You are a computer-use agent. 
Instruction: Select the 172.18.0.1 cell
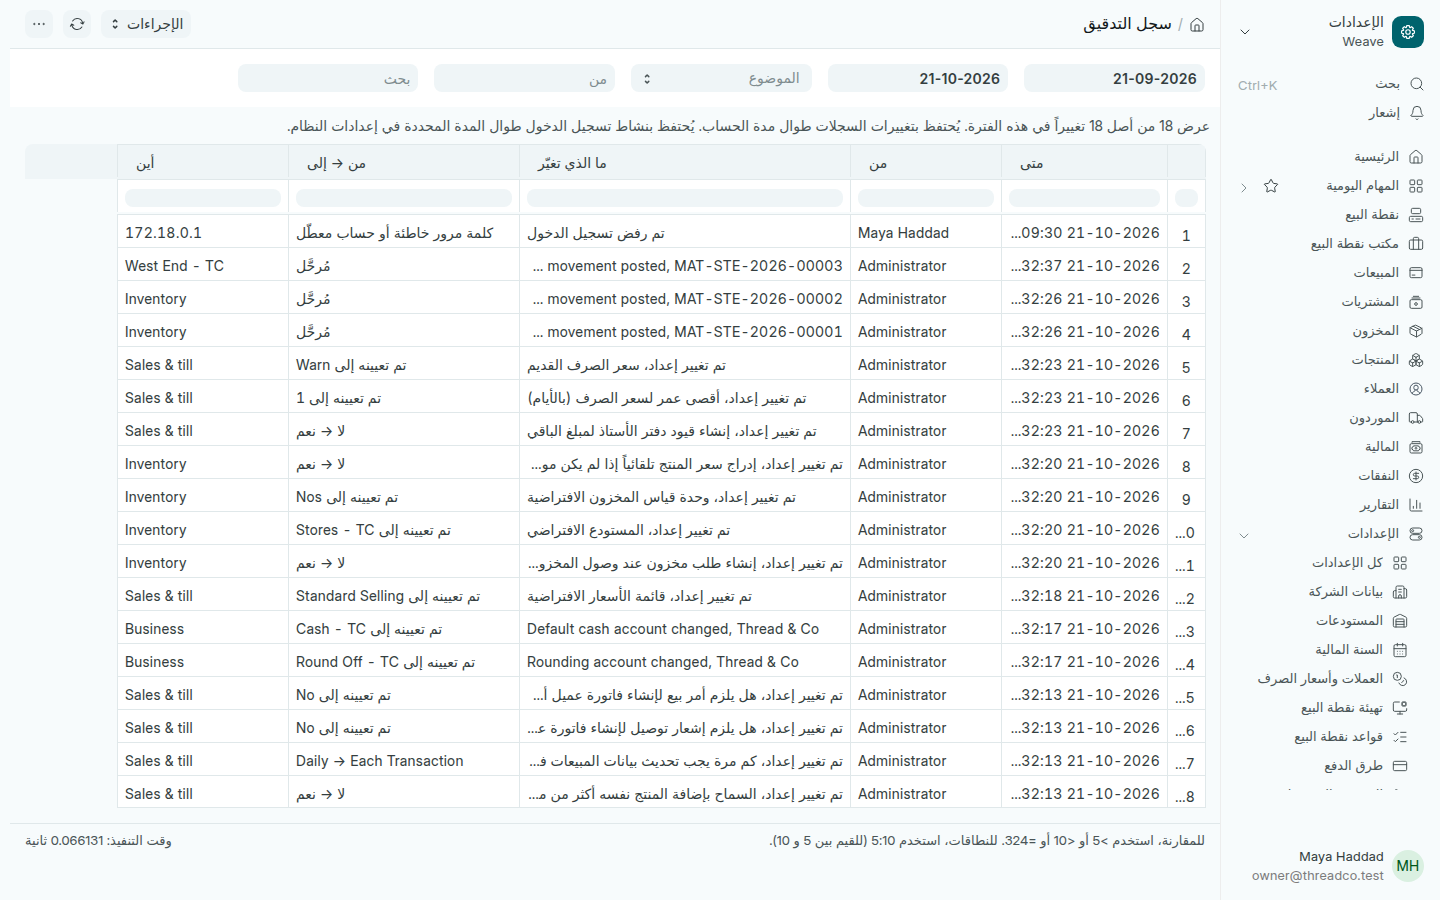tap(203, 233)
